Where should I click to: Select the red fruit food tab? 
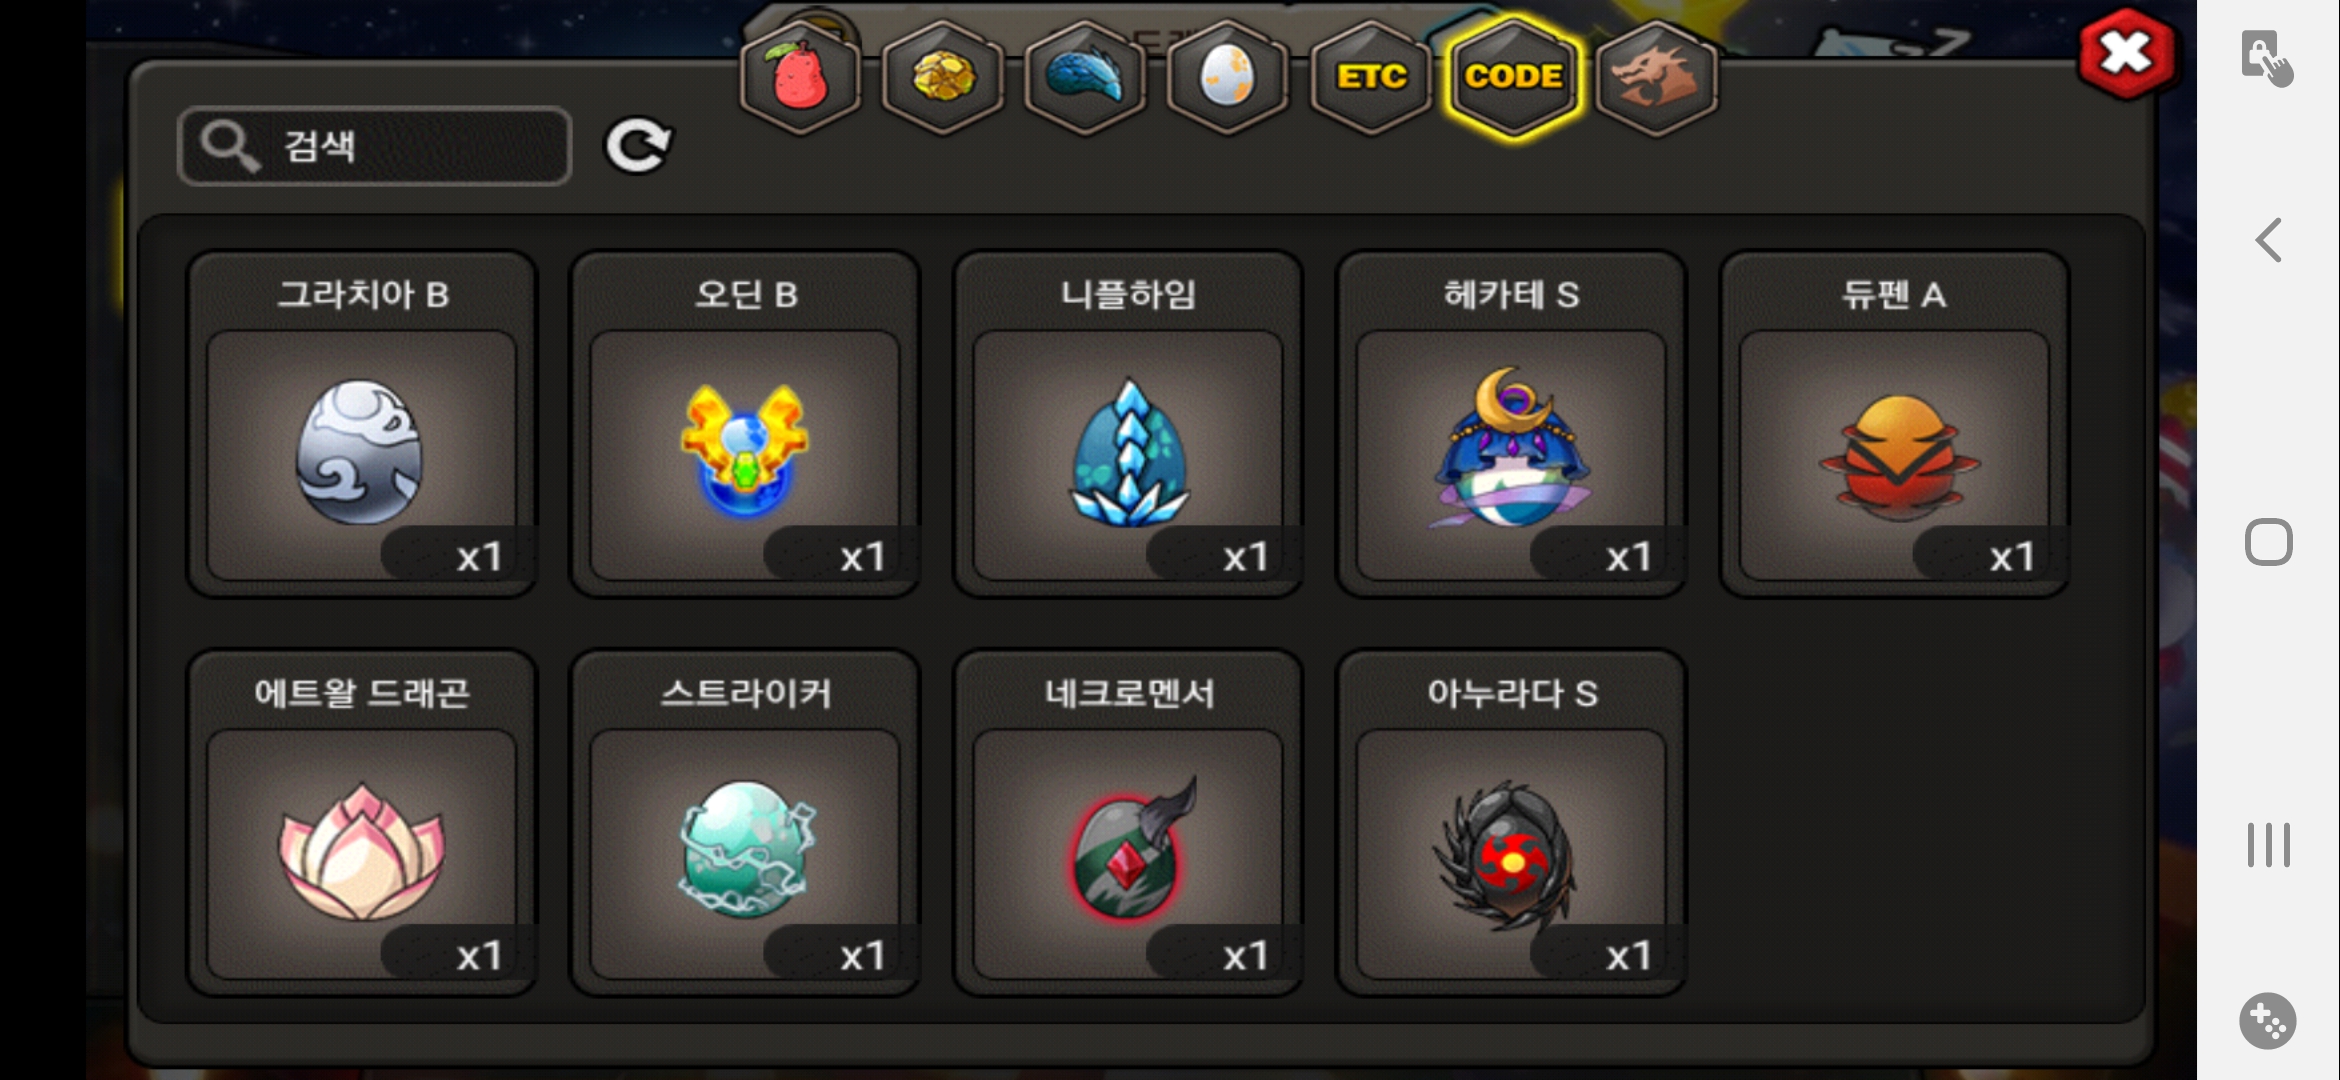click(800, 78)
